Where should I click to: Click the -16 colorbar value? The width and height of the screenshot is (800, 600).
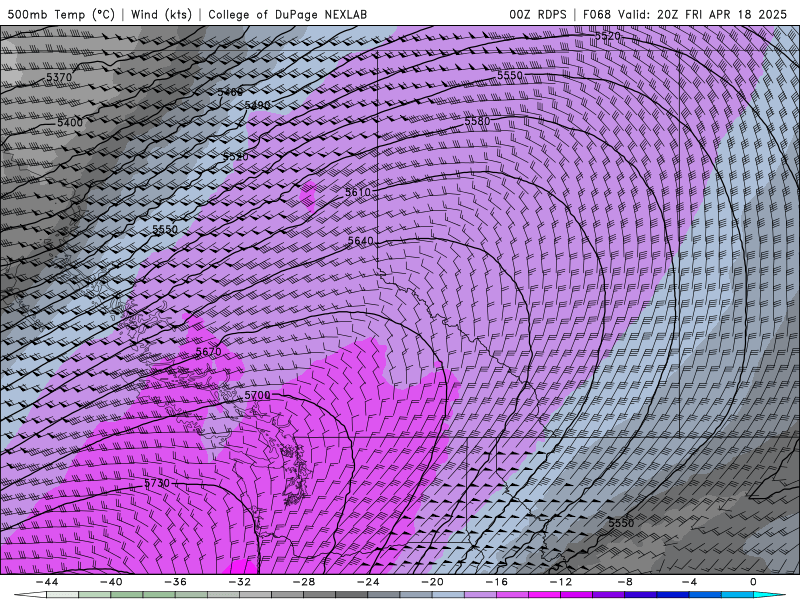tap(497, 582)
